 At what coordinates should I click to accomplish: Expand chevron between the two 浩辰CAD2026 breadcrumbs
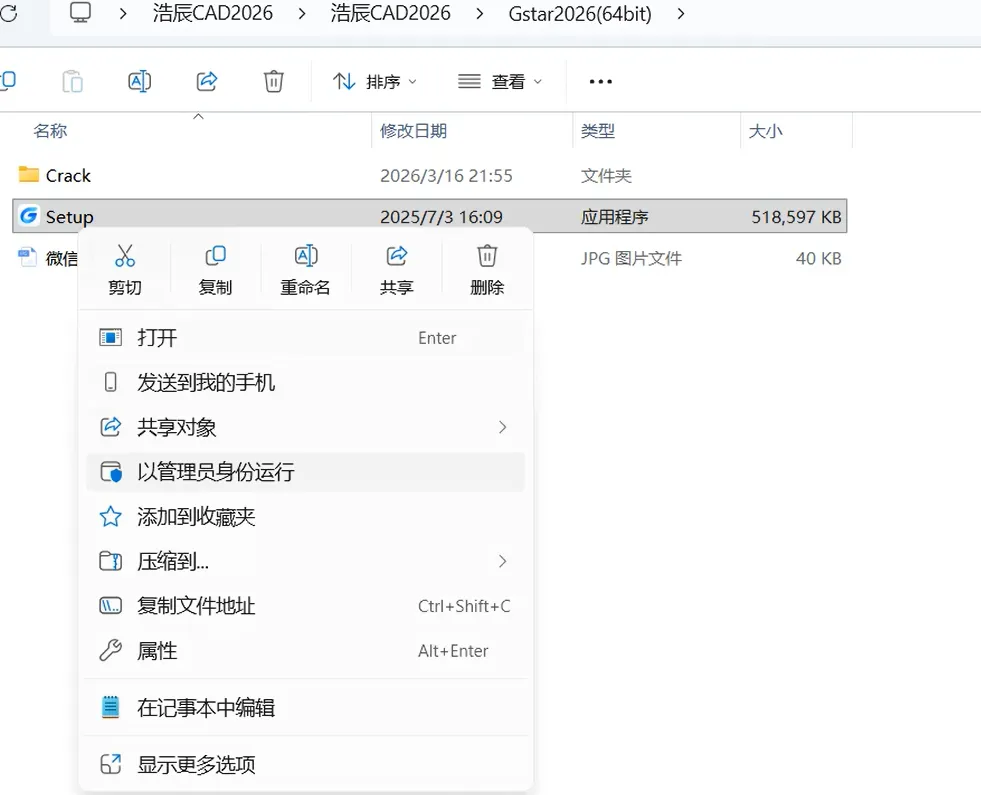click(302, 13)
